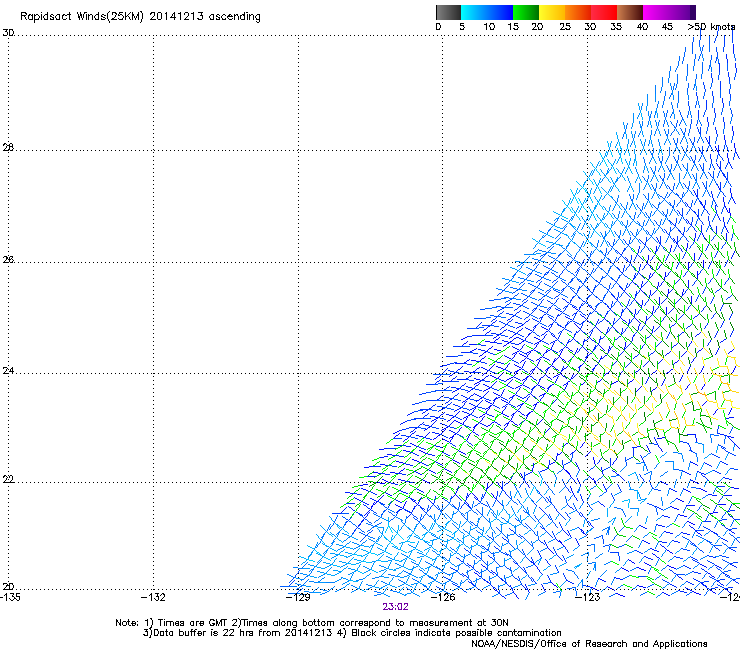Image resolution: width=740 pixels, height=650 pixels.
Task: Click the legend scale number 40
Action: coord(642,27)
